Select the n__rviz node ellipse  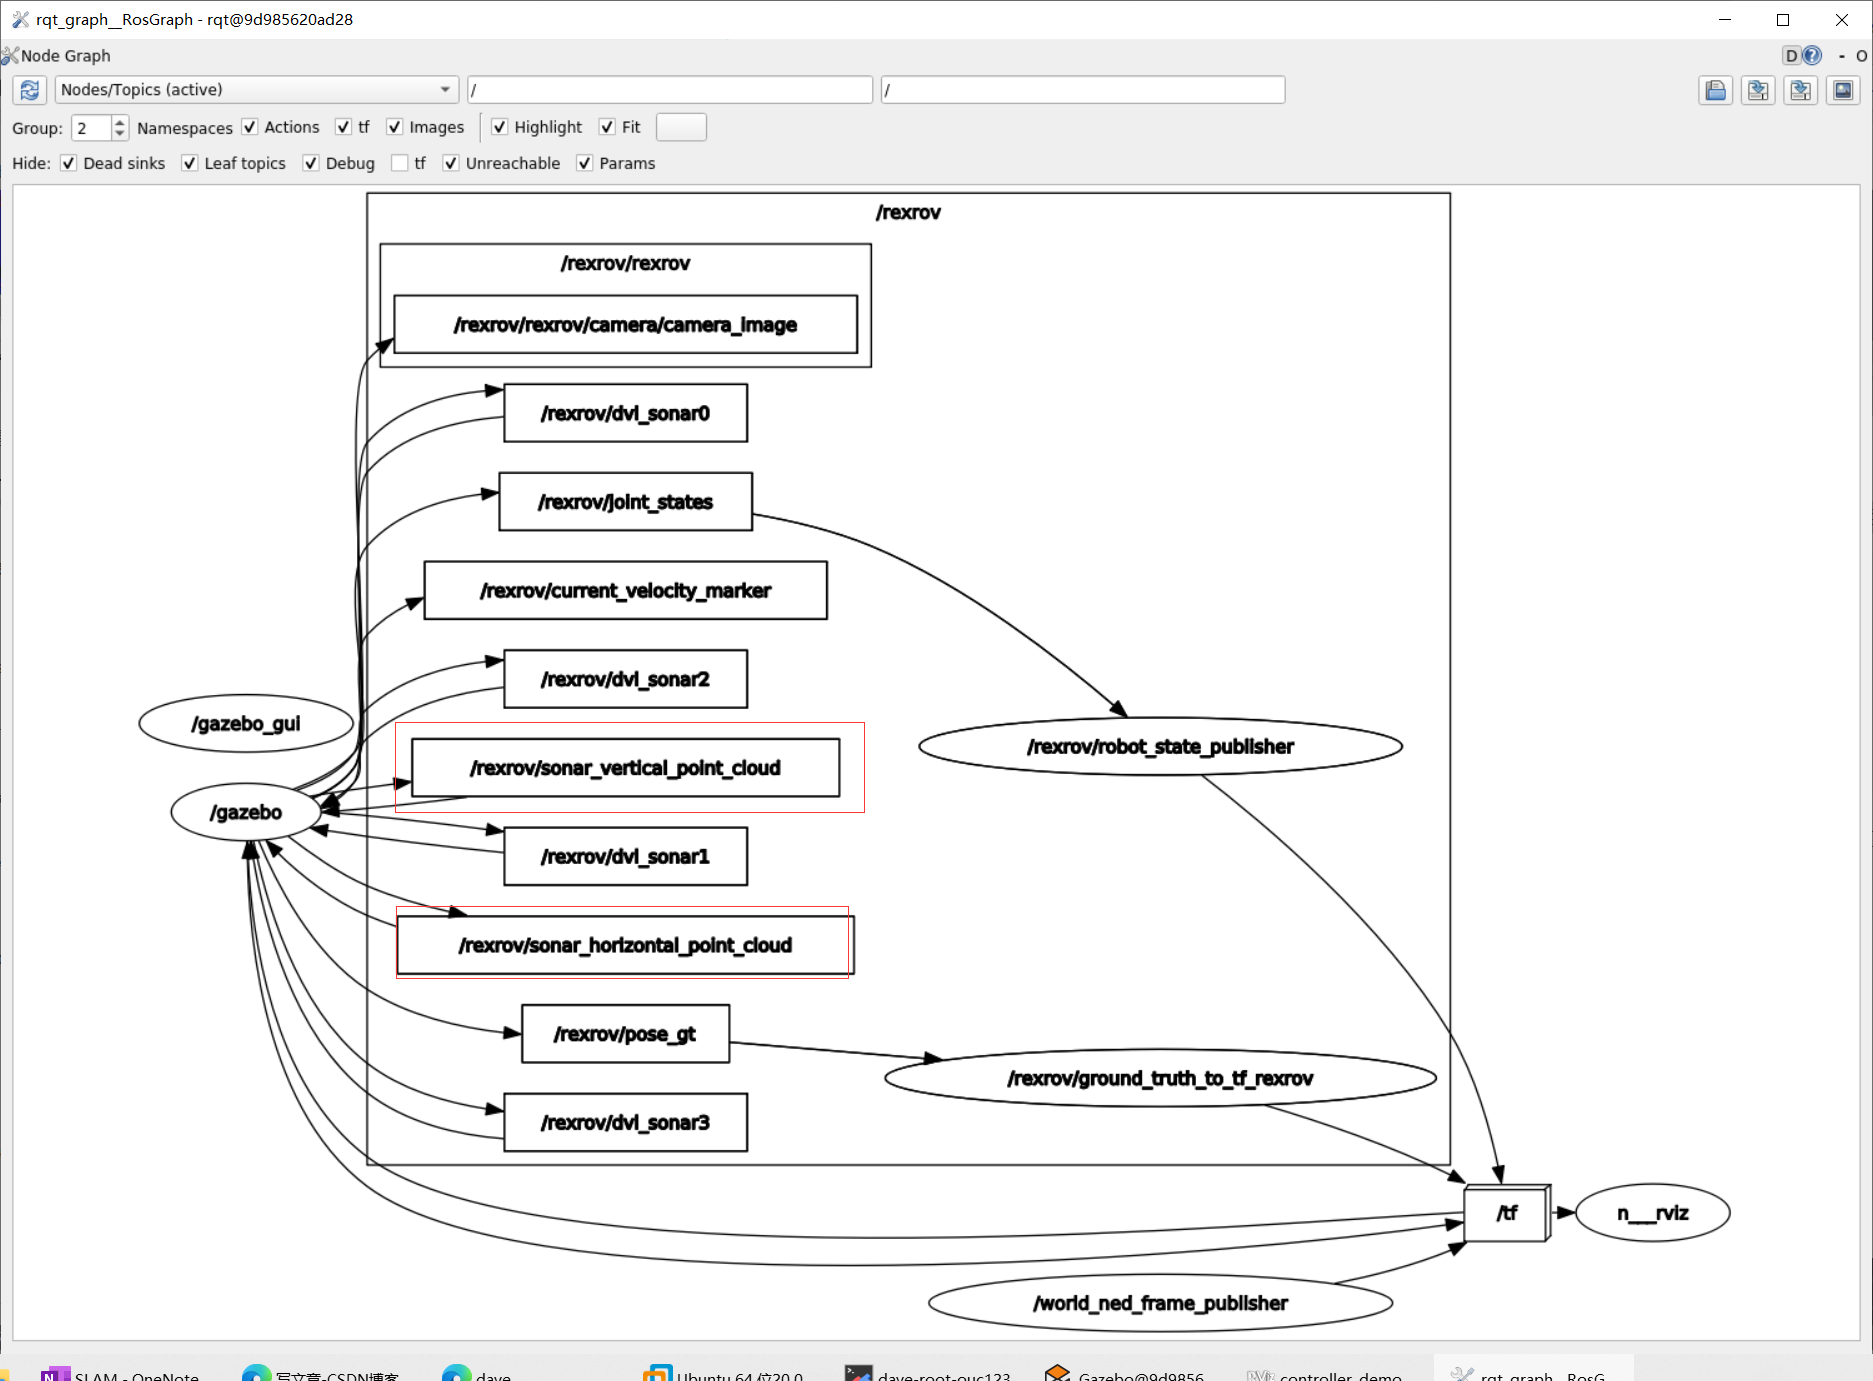click(1653, 1213)
